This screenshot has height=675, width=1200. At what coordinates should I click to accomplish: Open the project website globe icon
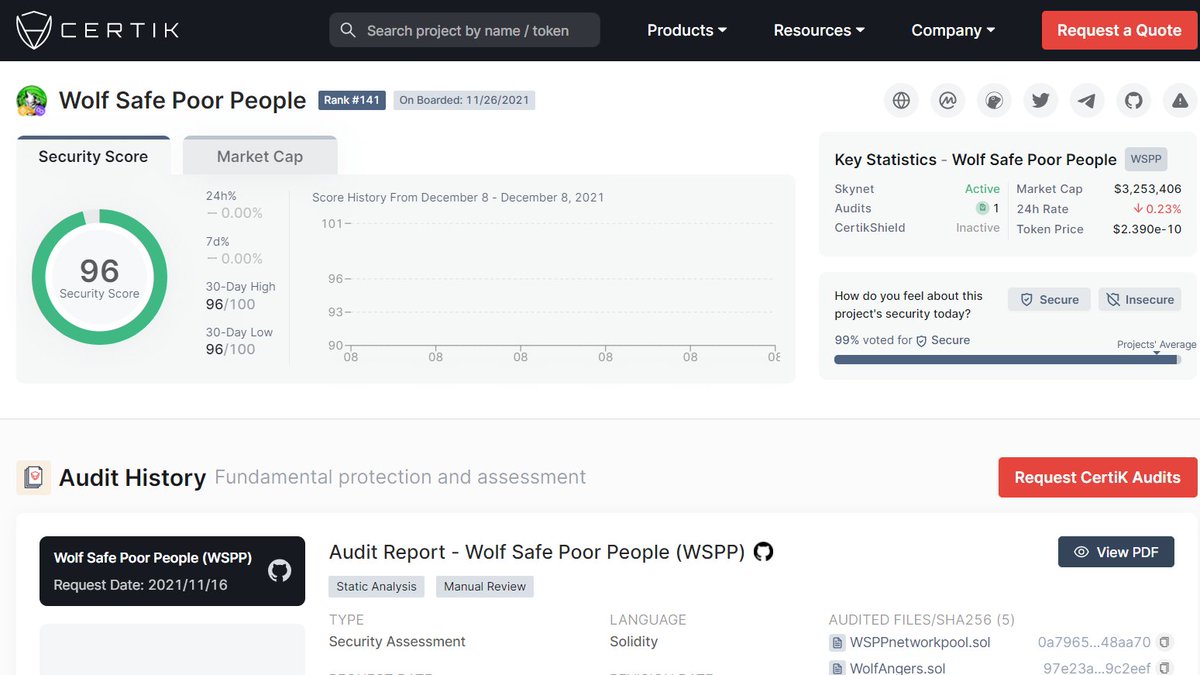(x=901, y=100)
